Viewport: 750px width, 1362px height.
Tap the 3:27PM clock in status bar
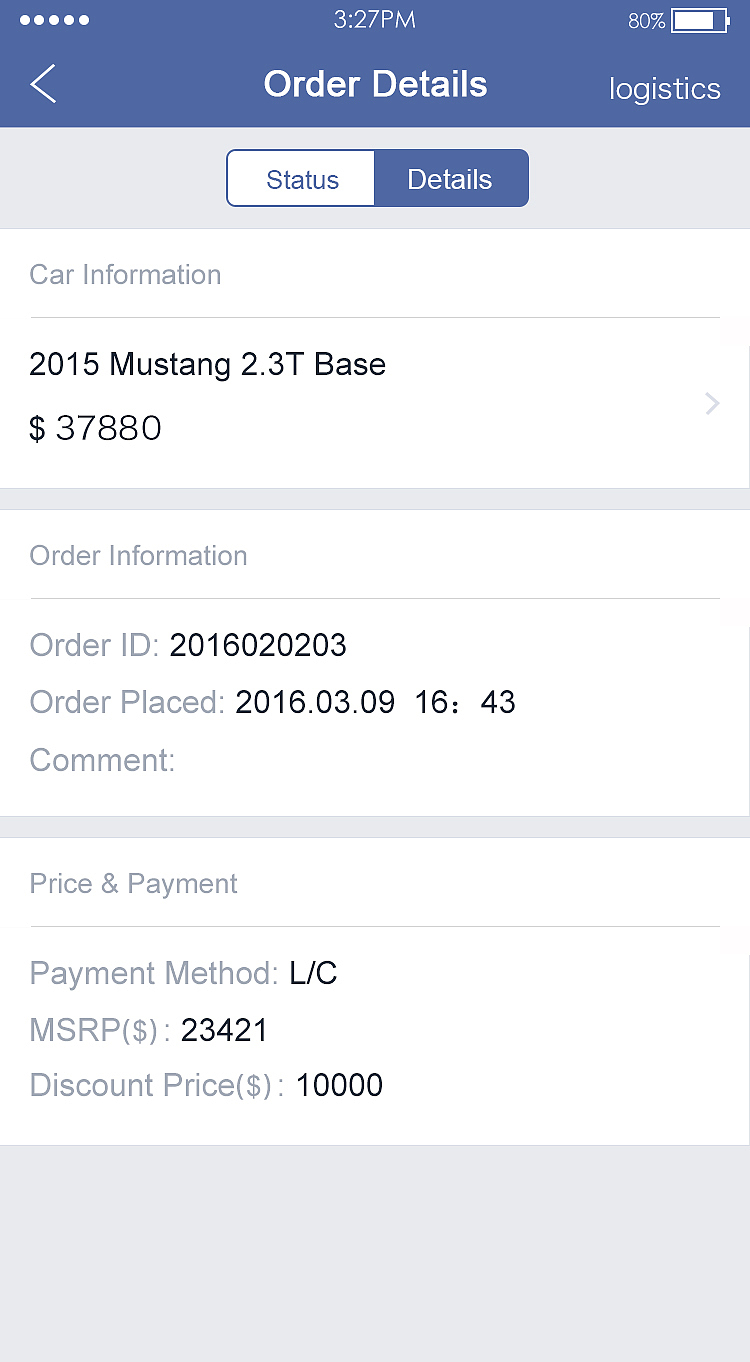(x=374, y=20)
